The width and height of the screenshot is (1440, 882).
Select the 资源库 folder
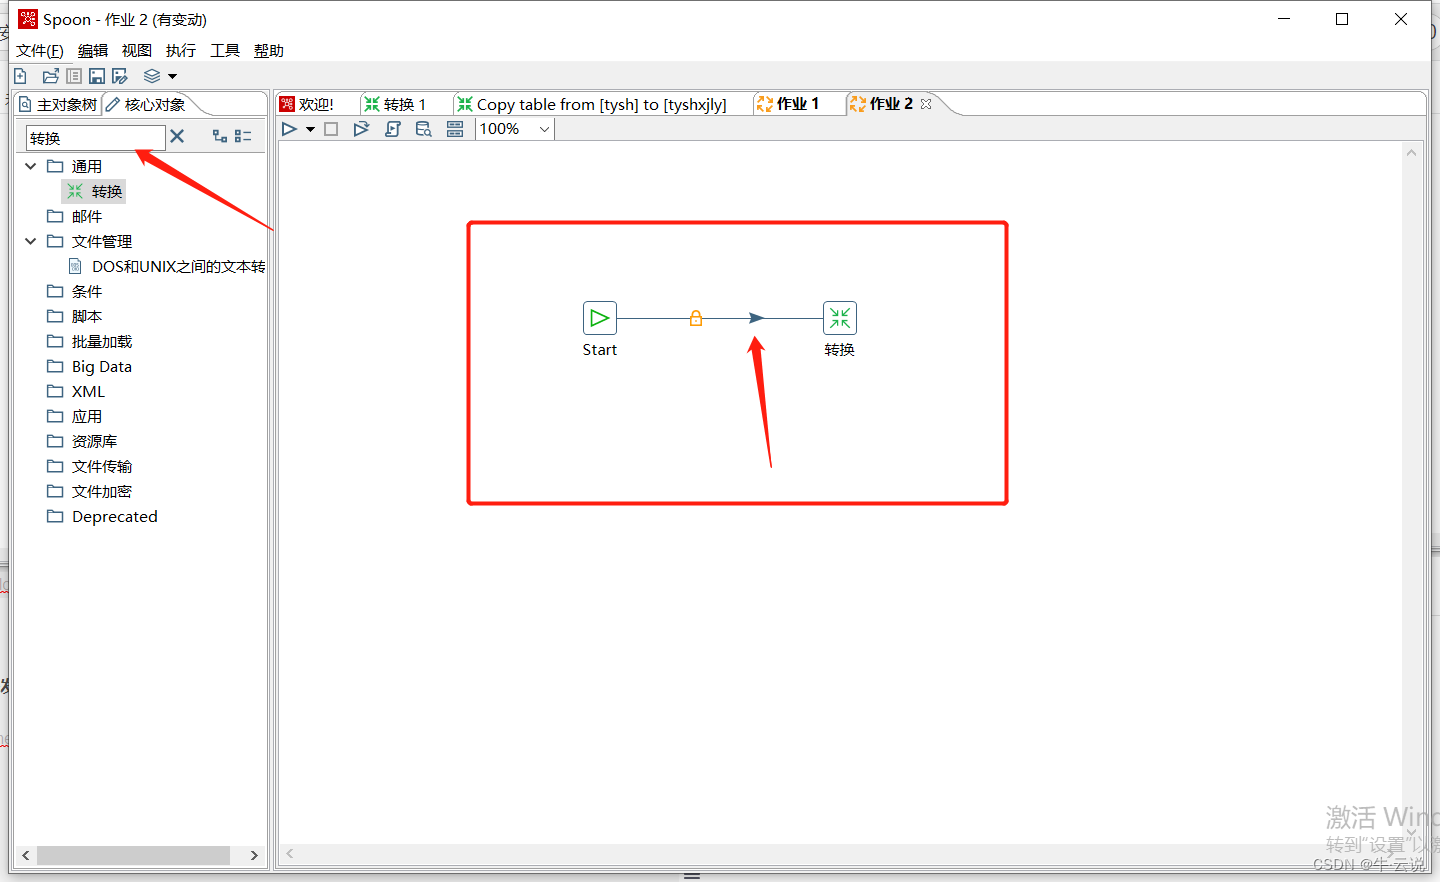[x=82, y=441]
